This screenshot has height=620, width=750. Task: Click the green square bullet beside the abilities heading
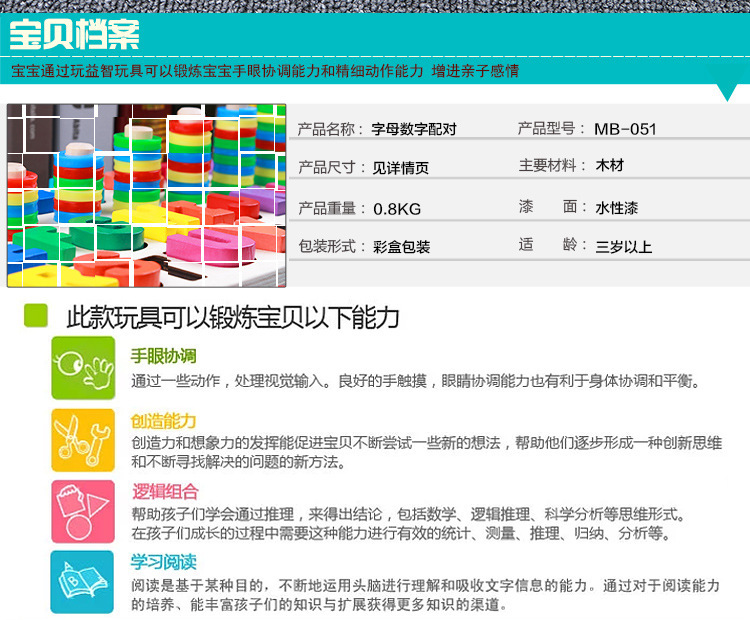(x=36, y=316)
